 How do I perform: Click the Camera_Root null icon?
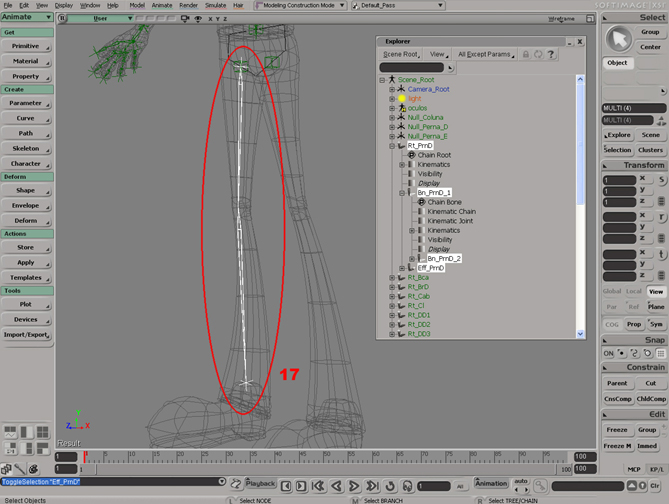click(x=402, y=89)
